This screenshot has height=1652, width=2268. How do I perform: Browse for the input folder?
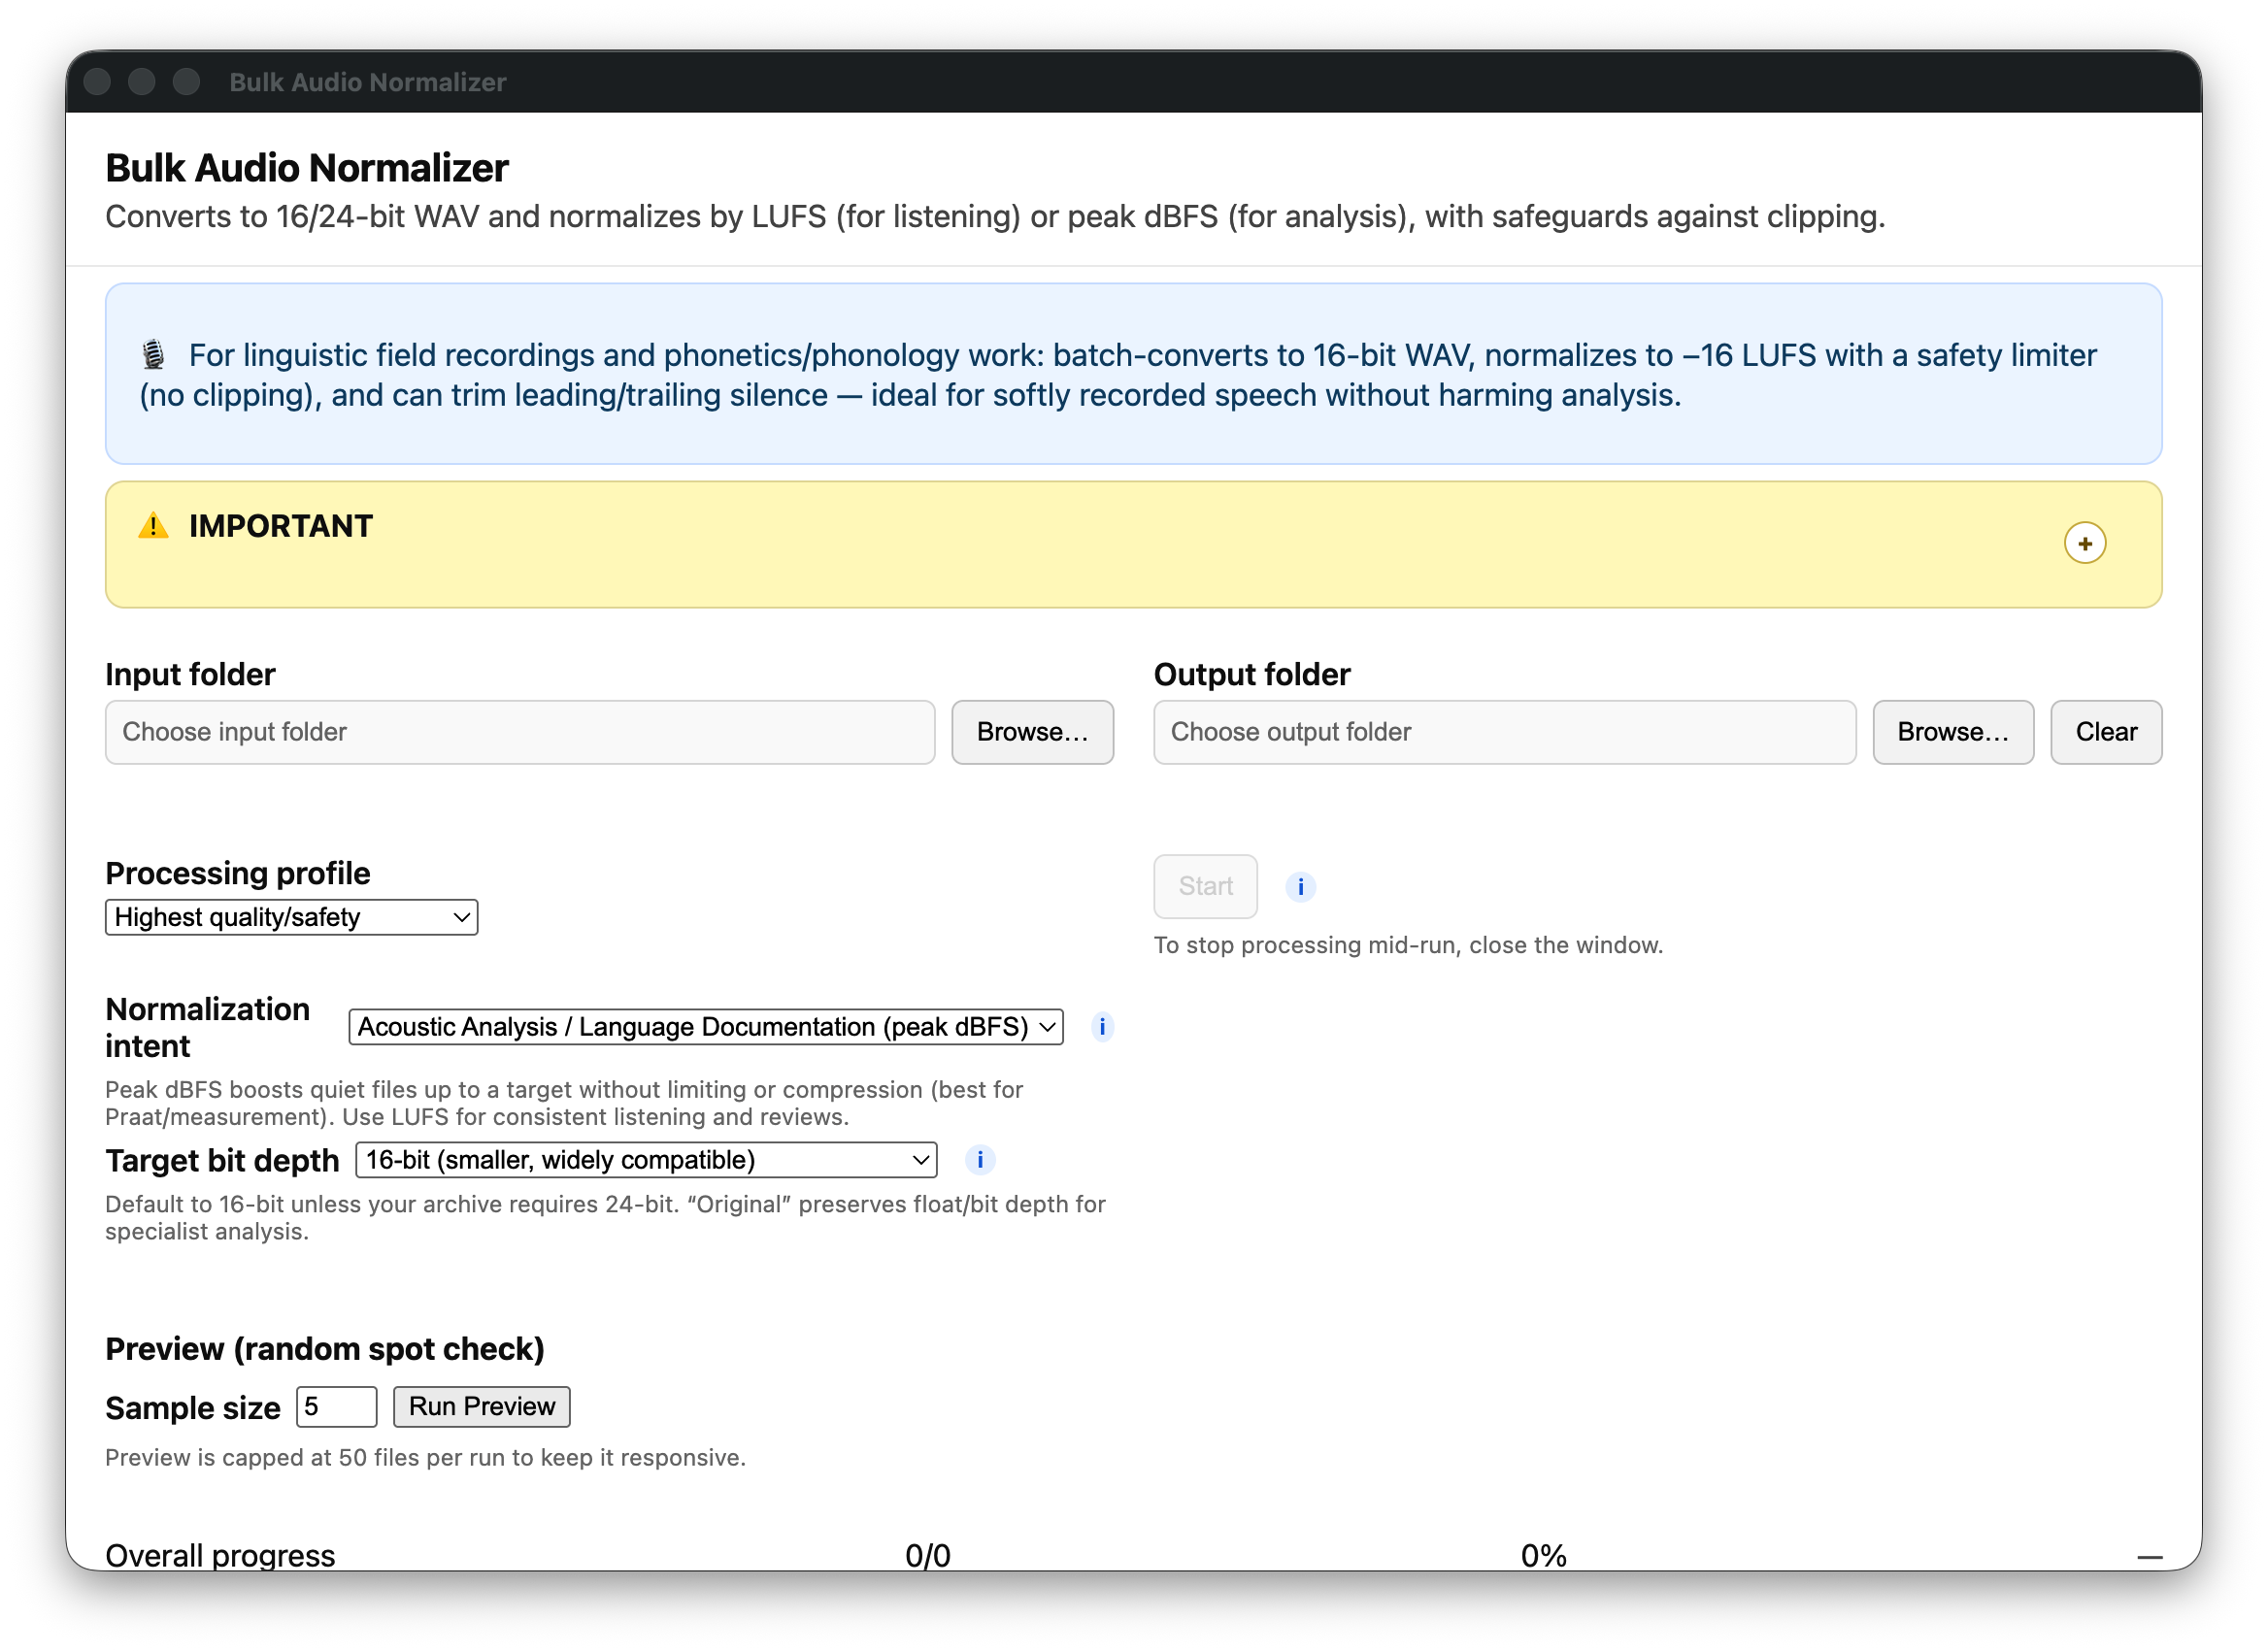(1031, 732)
